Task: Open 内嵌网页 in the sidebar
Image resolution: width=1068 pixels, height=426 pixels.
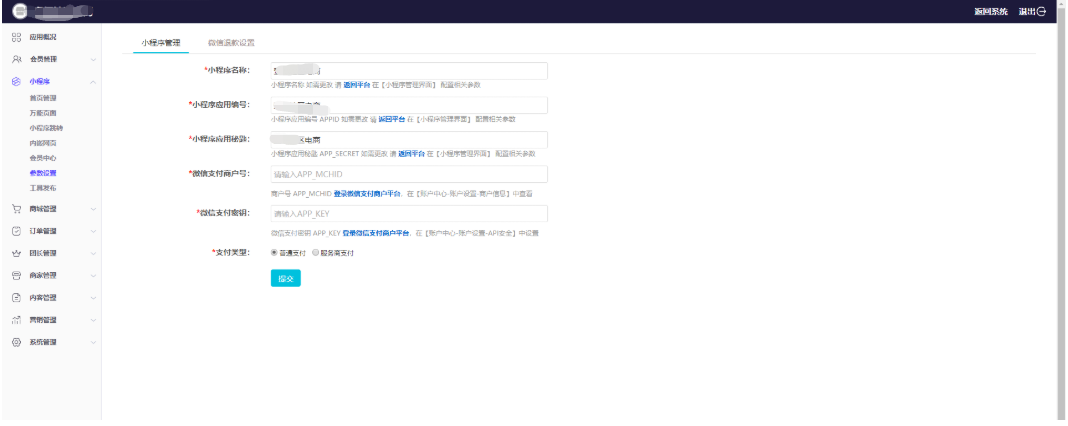Action: [43, 143]
